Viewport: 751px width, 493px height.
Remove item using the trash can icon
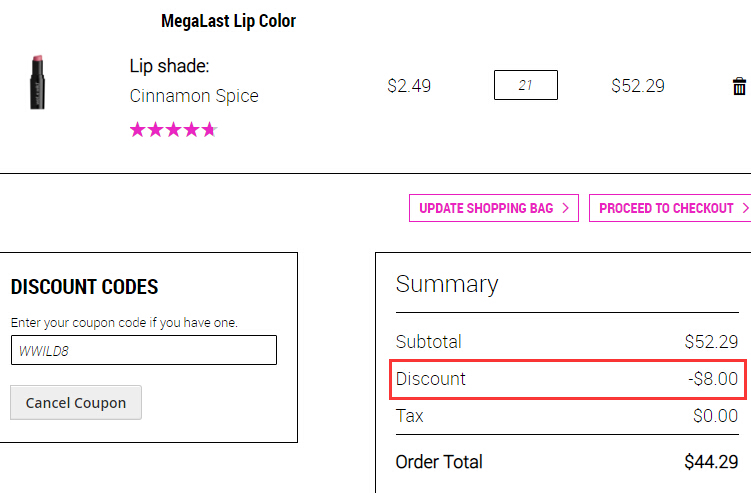(x=739, y=86)
